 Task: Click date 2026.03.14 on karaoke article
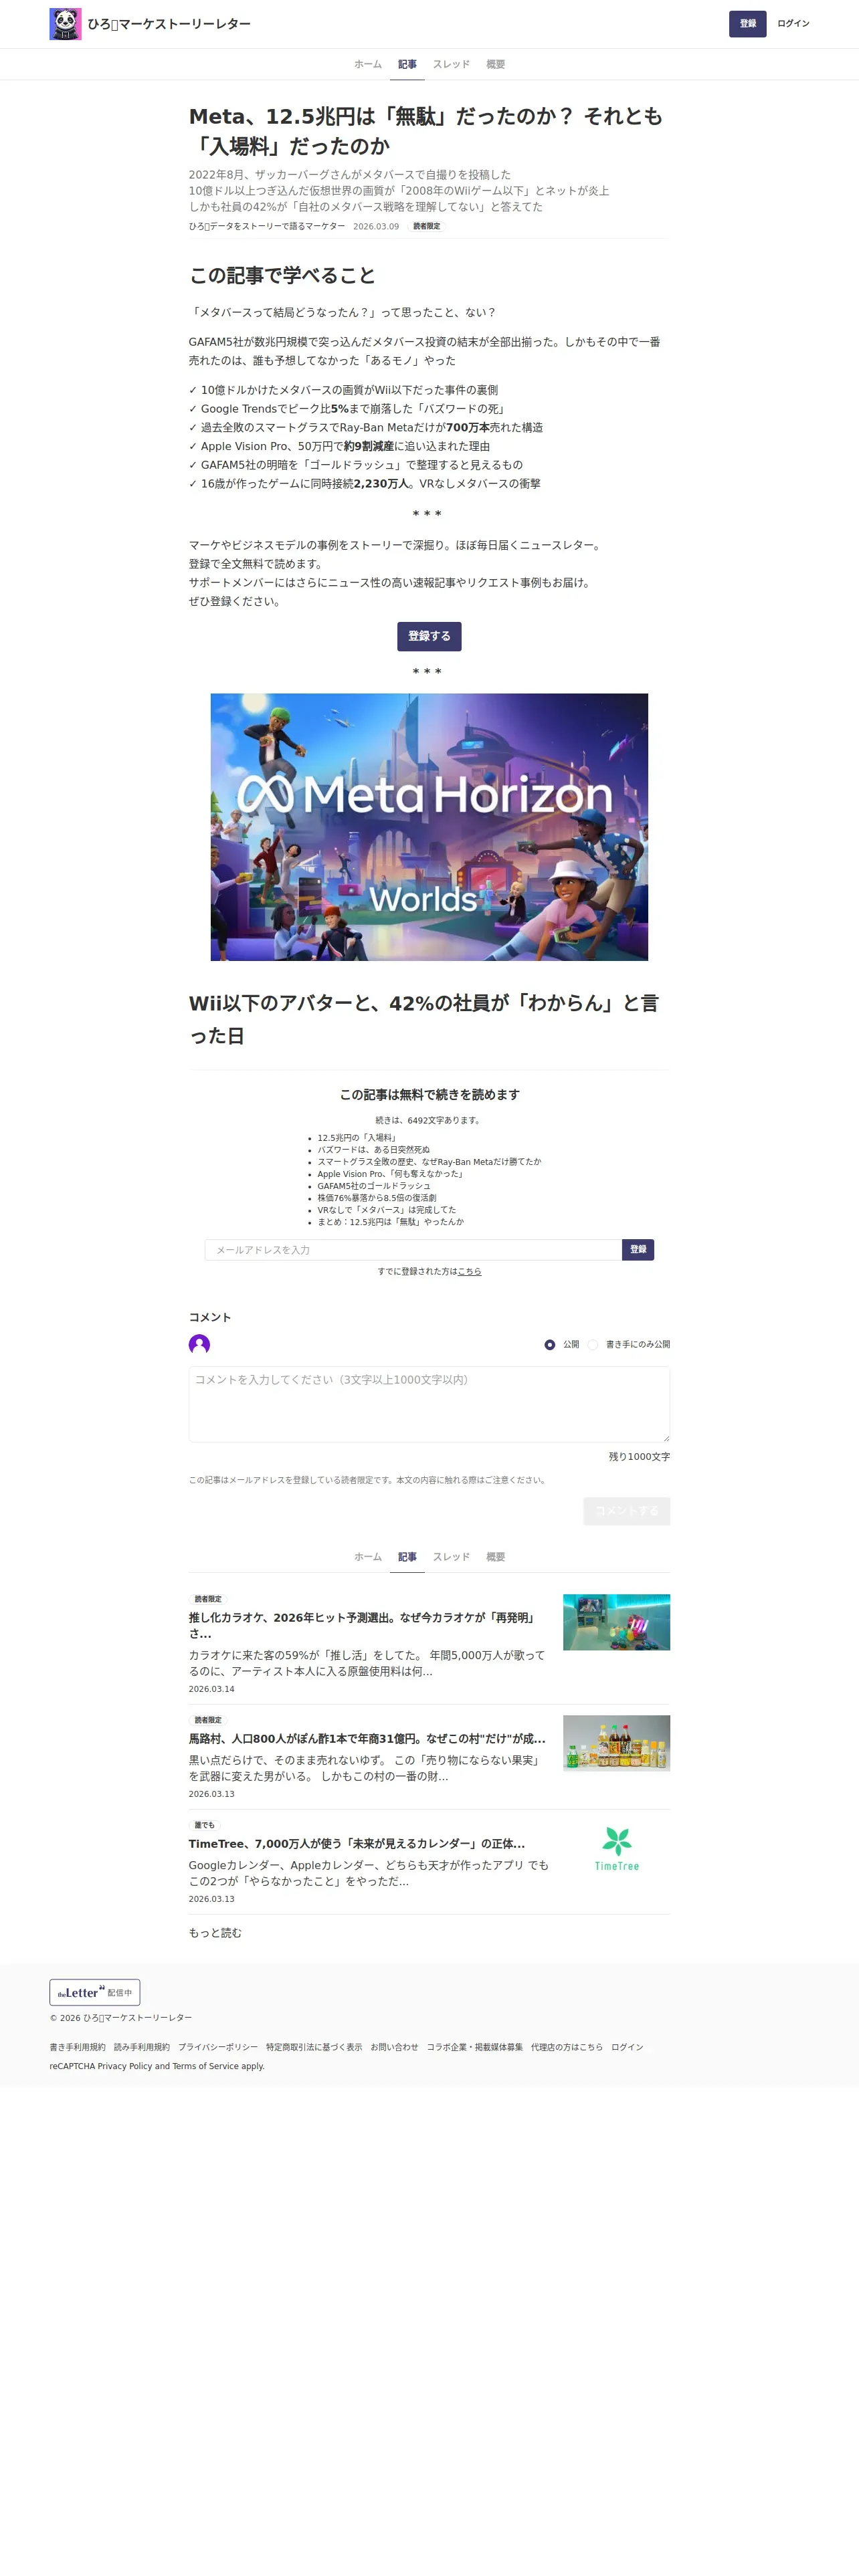coord(211,1689)
